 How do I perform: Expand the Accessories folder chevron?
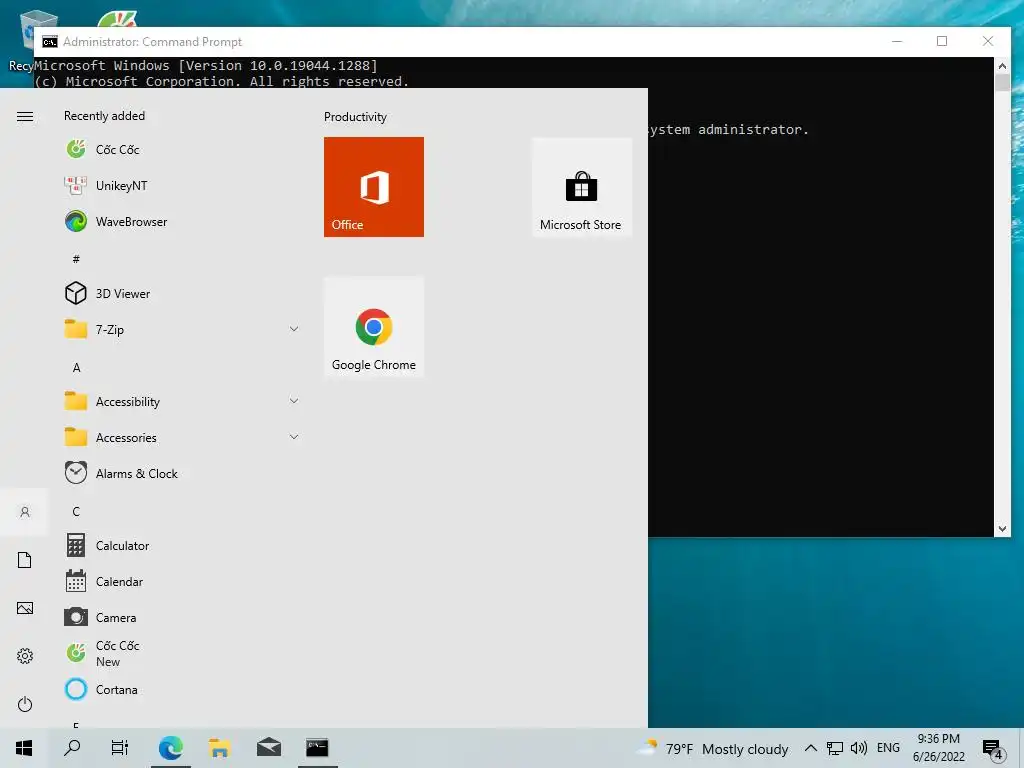(x=294, y=437)
